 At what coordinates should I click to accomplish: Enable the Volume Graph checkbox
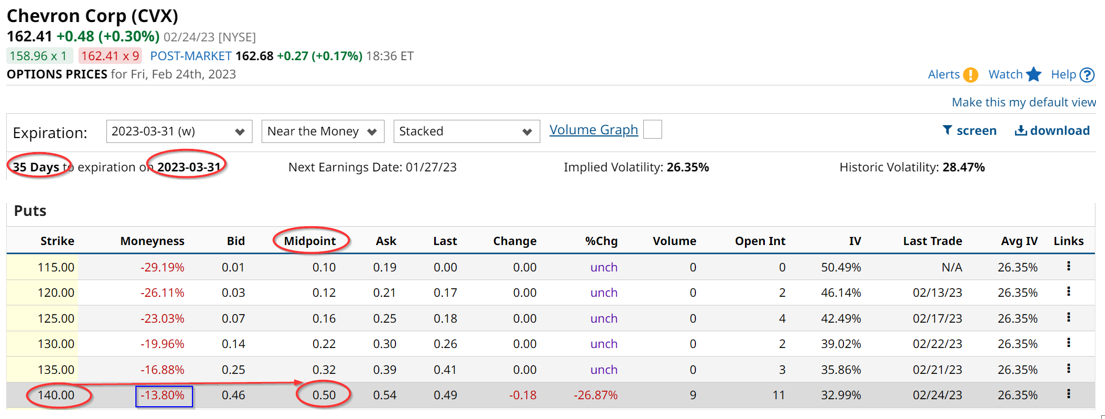[653, 130]
